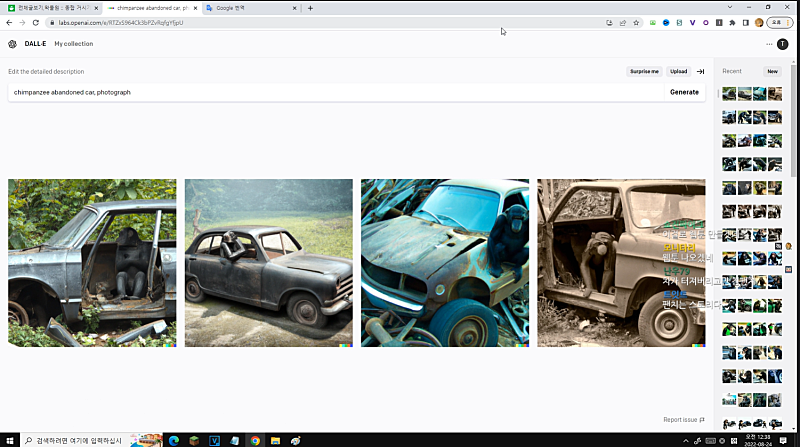Screen dimensions: 800x447
Task: Click the Chrome error update button
Action: pos(780,22)
